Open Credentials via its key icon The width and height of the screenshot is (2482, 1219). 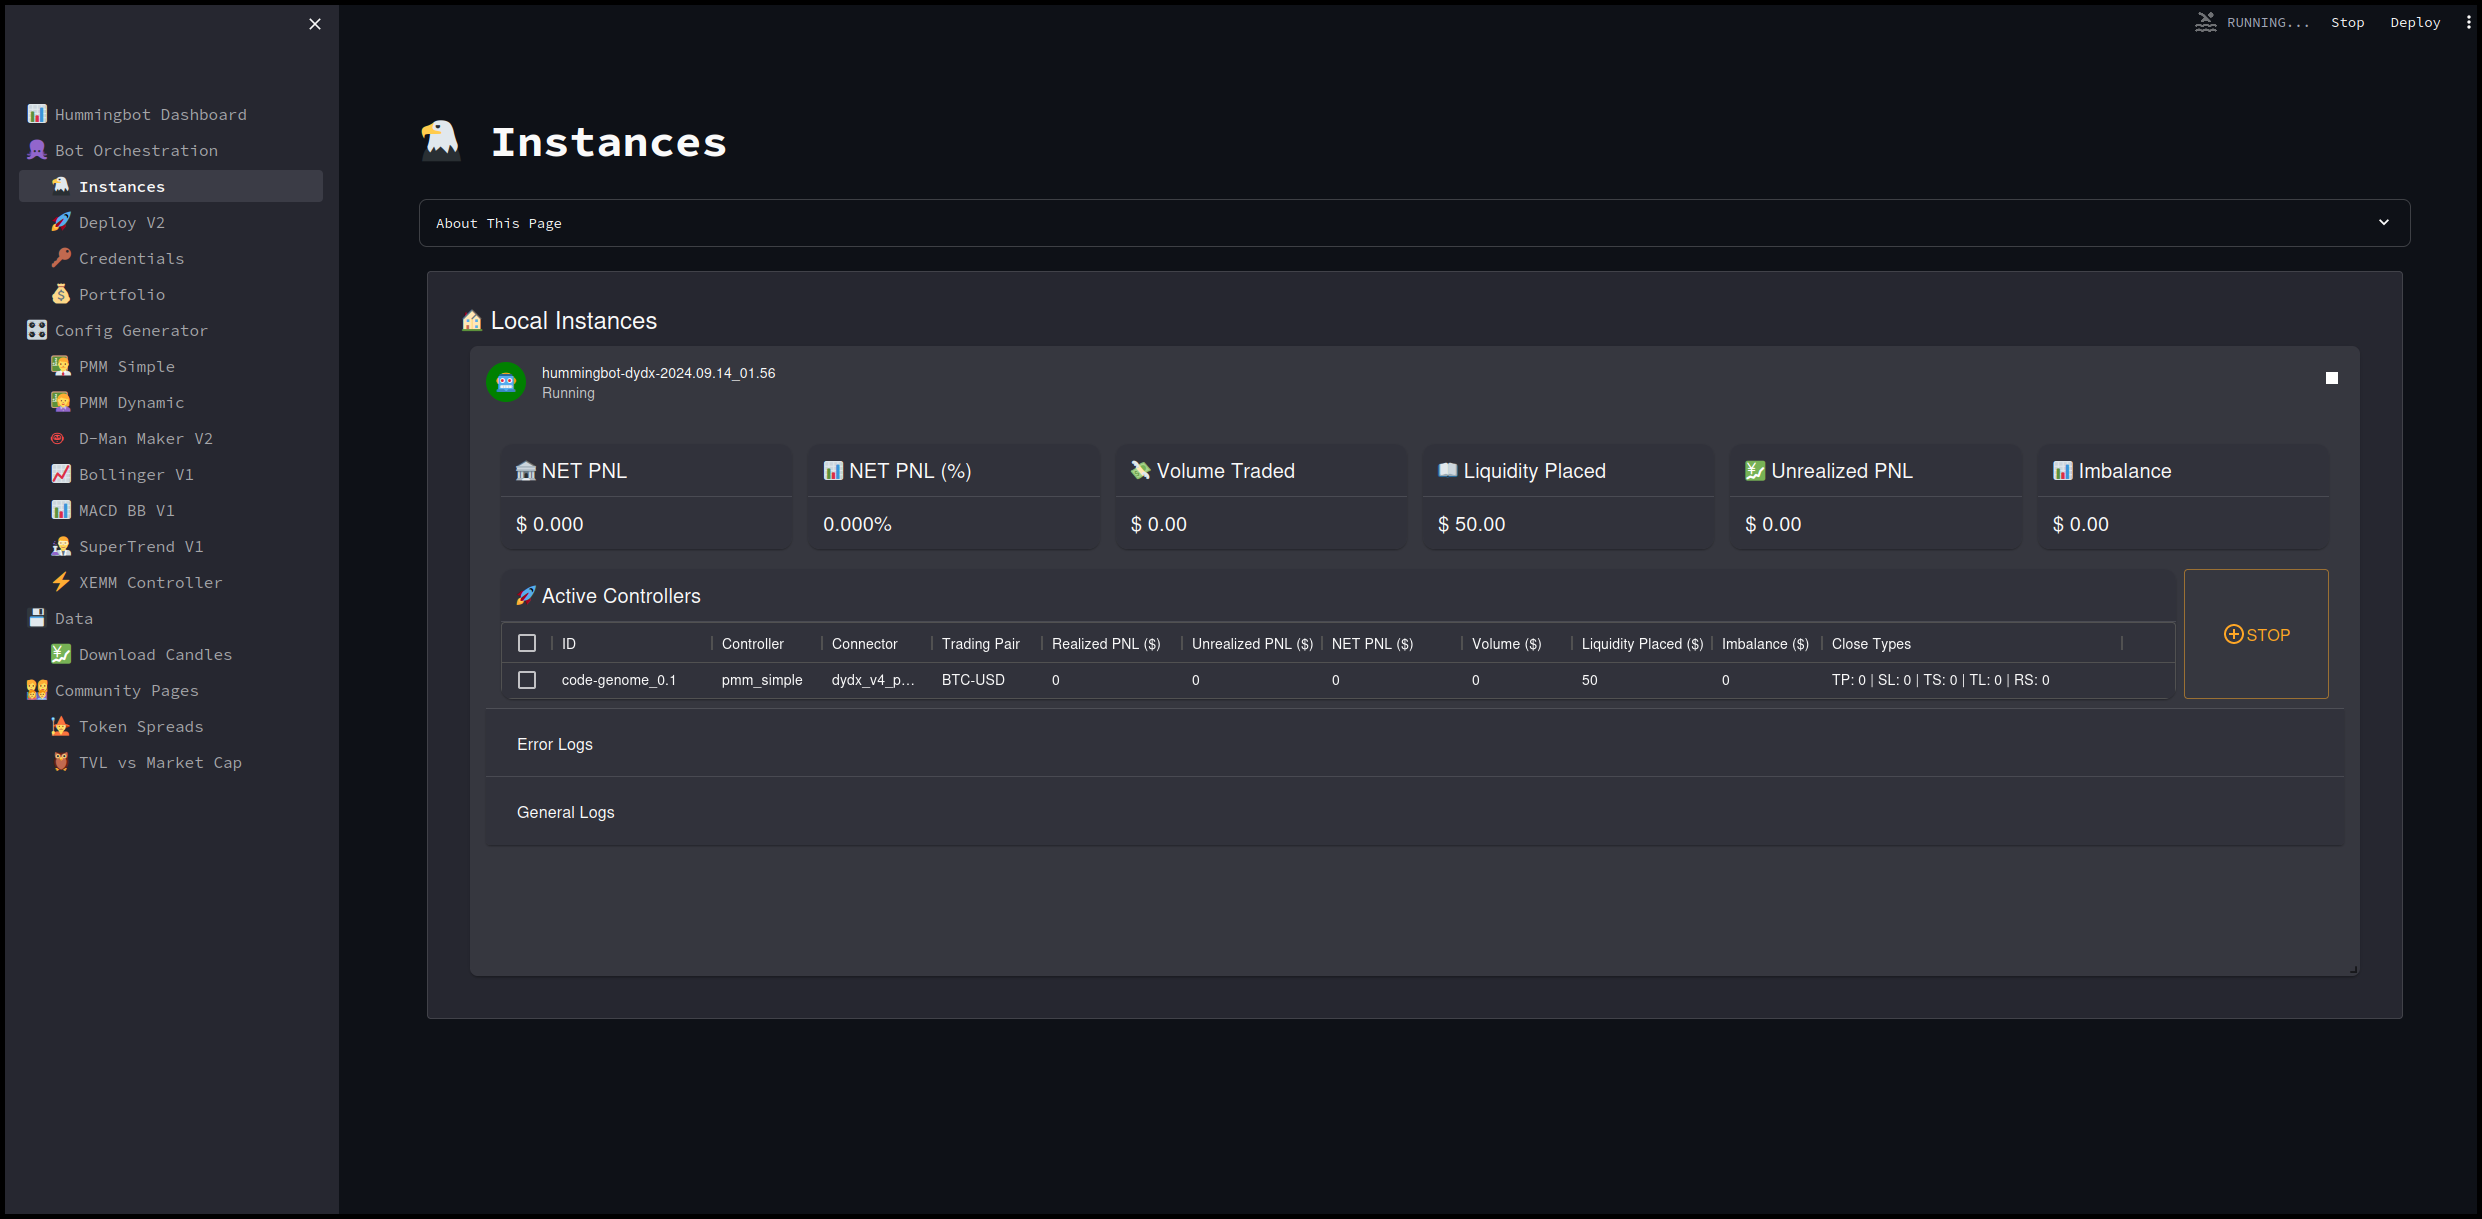(x=61, y=258)
